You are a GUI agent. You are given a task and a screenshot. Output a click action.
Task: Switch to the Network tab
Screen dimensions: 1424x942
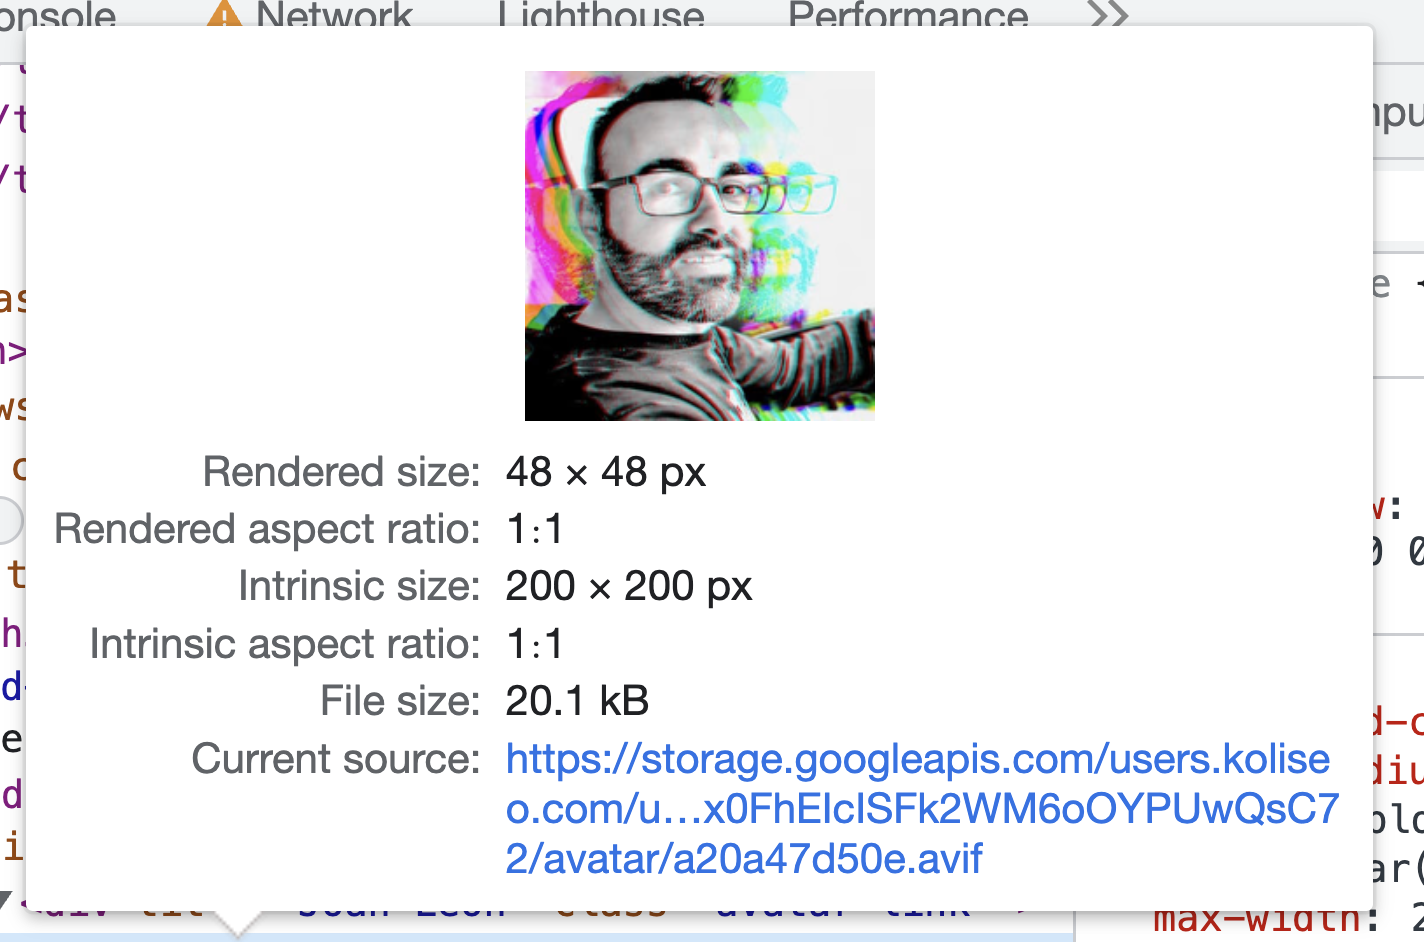pyautogui.click(x=334, y=14)
